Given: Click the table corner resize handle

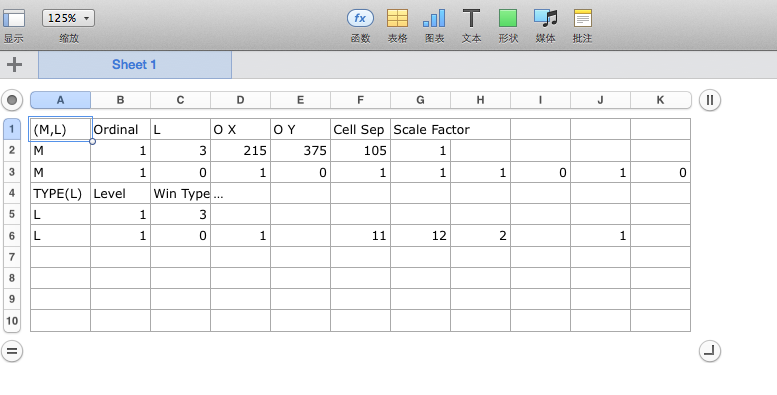Looking at the screenshot, I should point(710,351).
